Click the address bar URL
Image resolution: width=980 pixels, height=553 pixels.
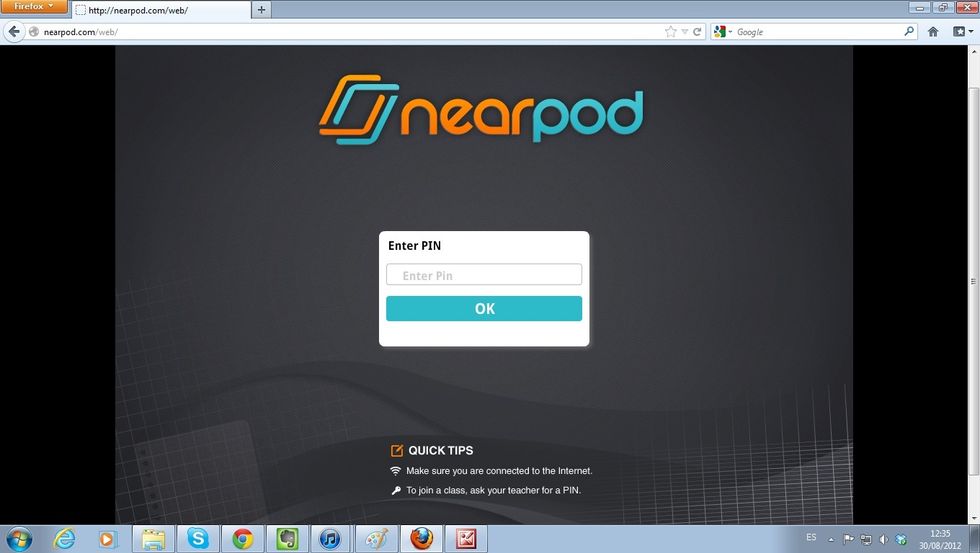[80, 32]
